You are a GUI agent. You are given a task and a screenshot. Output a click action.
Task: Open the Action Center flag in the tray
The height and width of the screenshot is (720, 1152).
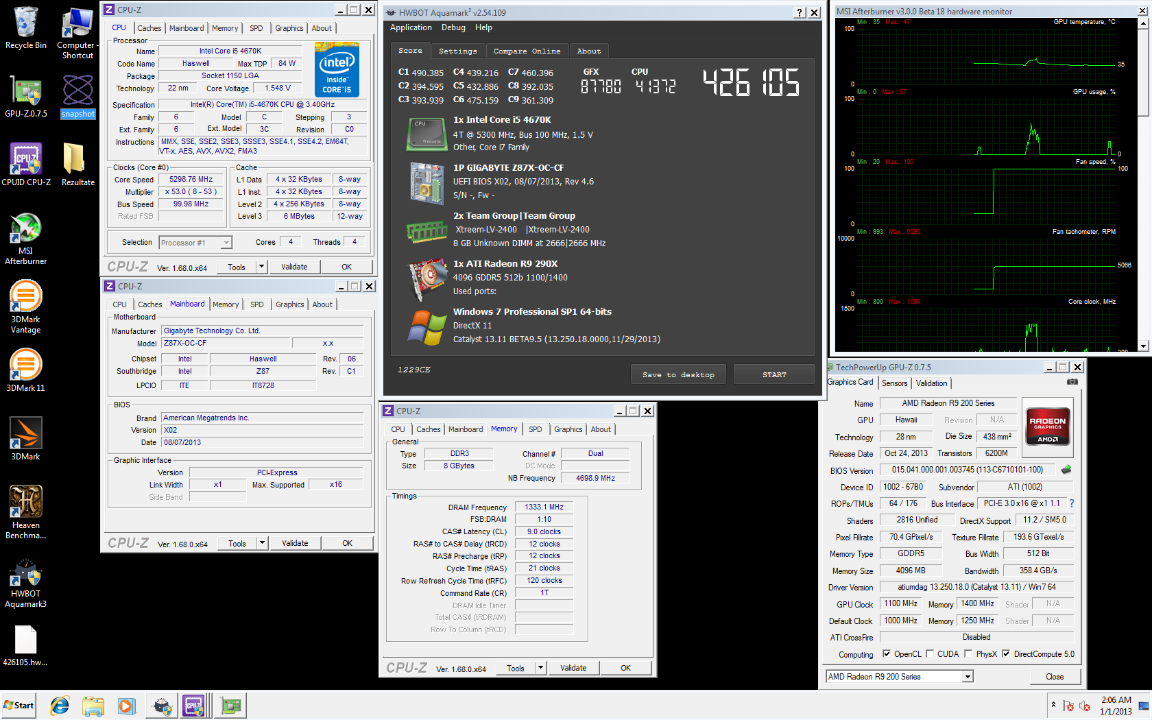pos(1069,706)
